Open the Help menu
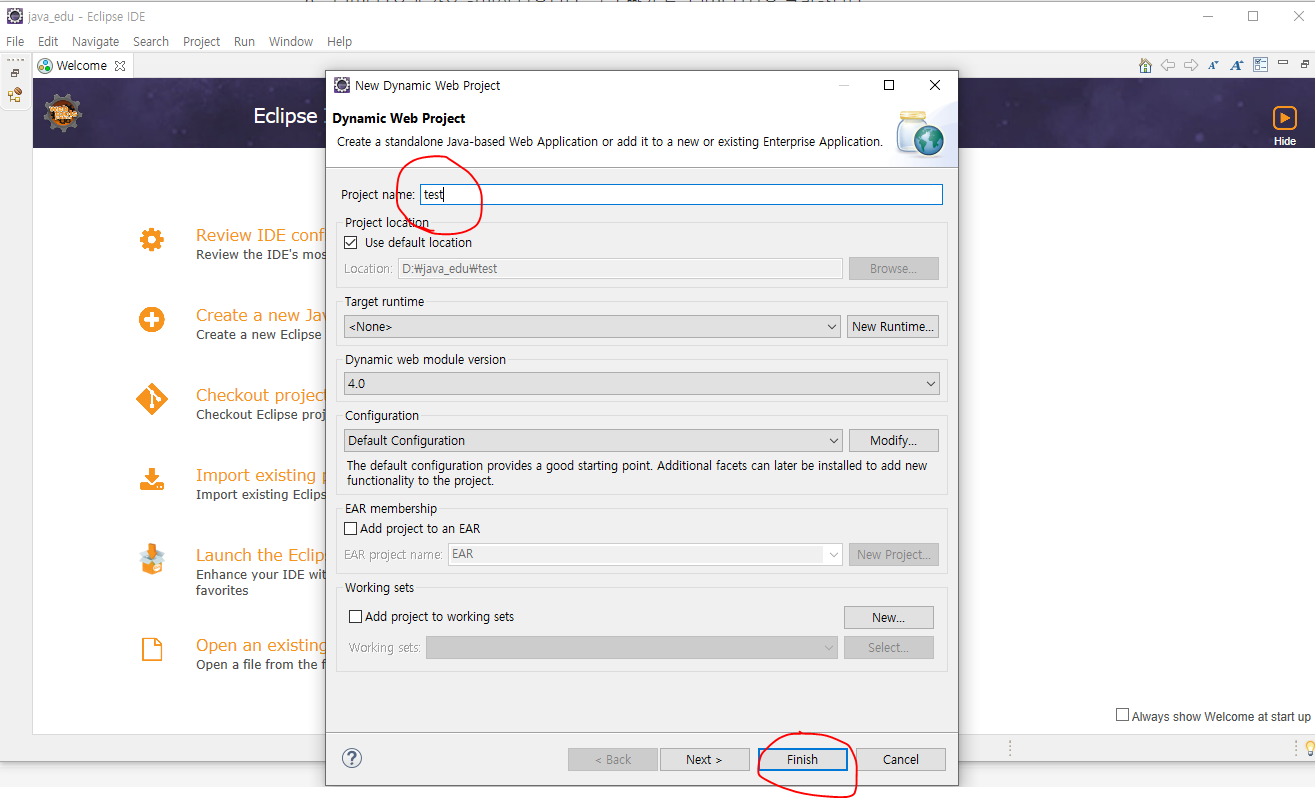The image size is (1315, 798). point(340,42)
